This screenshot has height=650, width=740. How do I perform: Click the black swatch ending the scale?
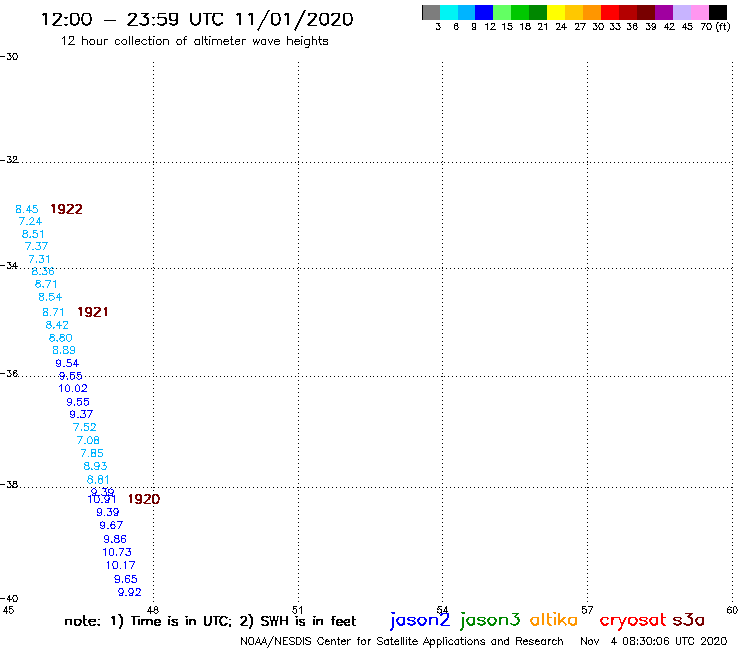[x=717, y=12]
